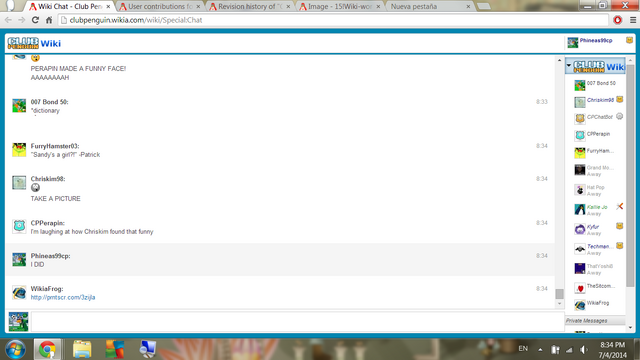The width and height of the screenshot is (640, 360).
Task: Collapse the Club Penguin Wiki user list arrow
Action: pos(569,65)
